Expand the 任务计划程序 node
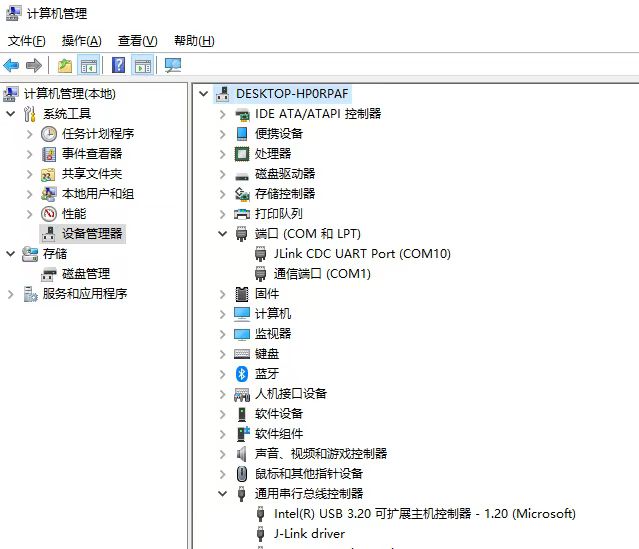The image size is (639, 549). [29, 134]
